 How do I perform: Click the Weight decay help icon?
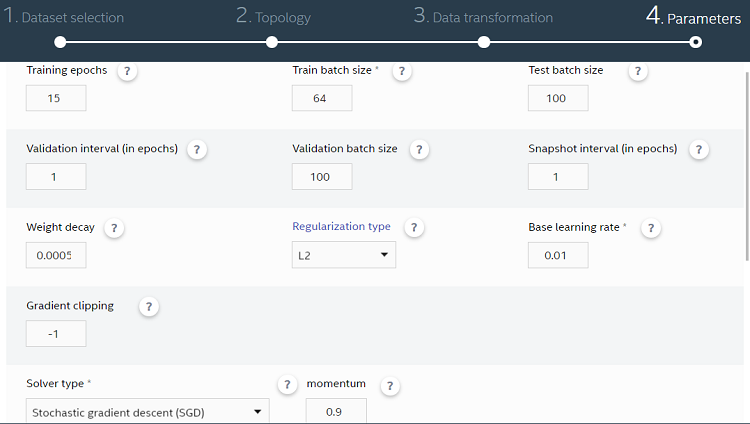(x=114, y=228)
